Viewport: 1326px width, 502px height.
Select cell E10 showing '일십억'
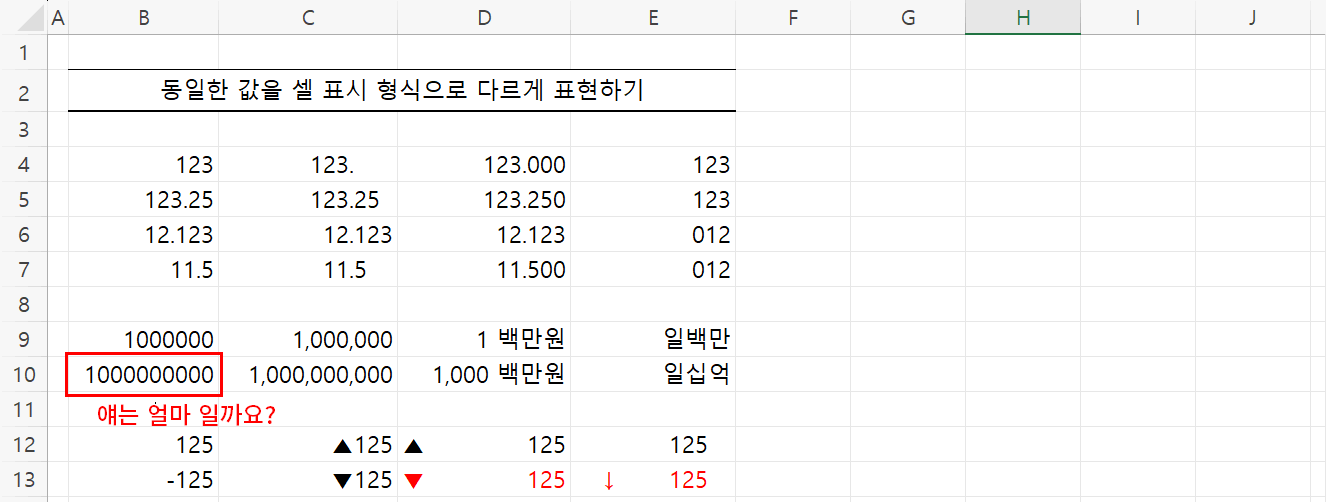tap(653, 375)
